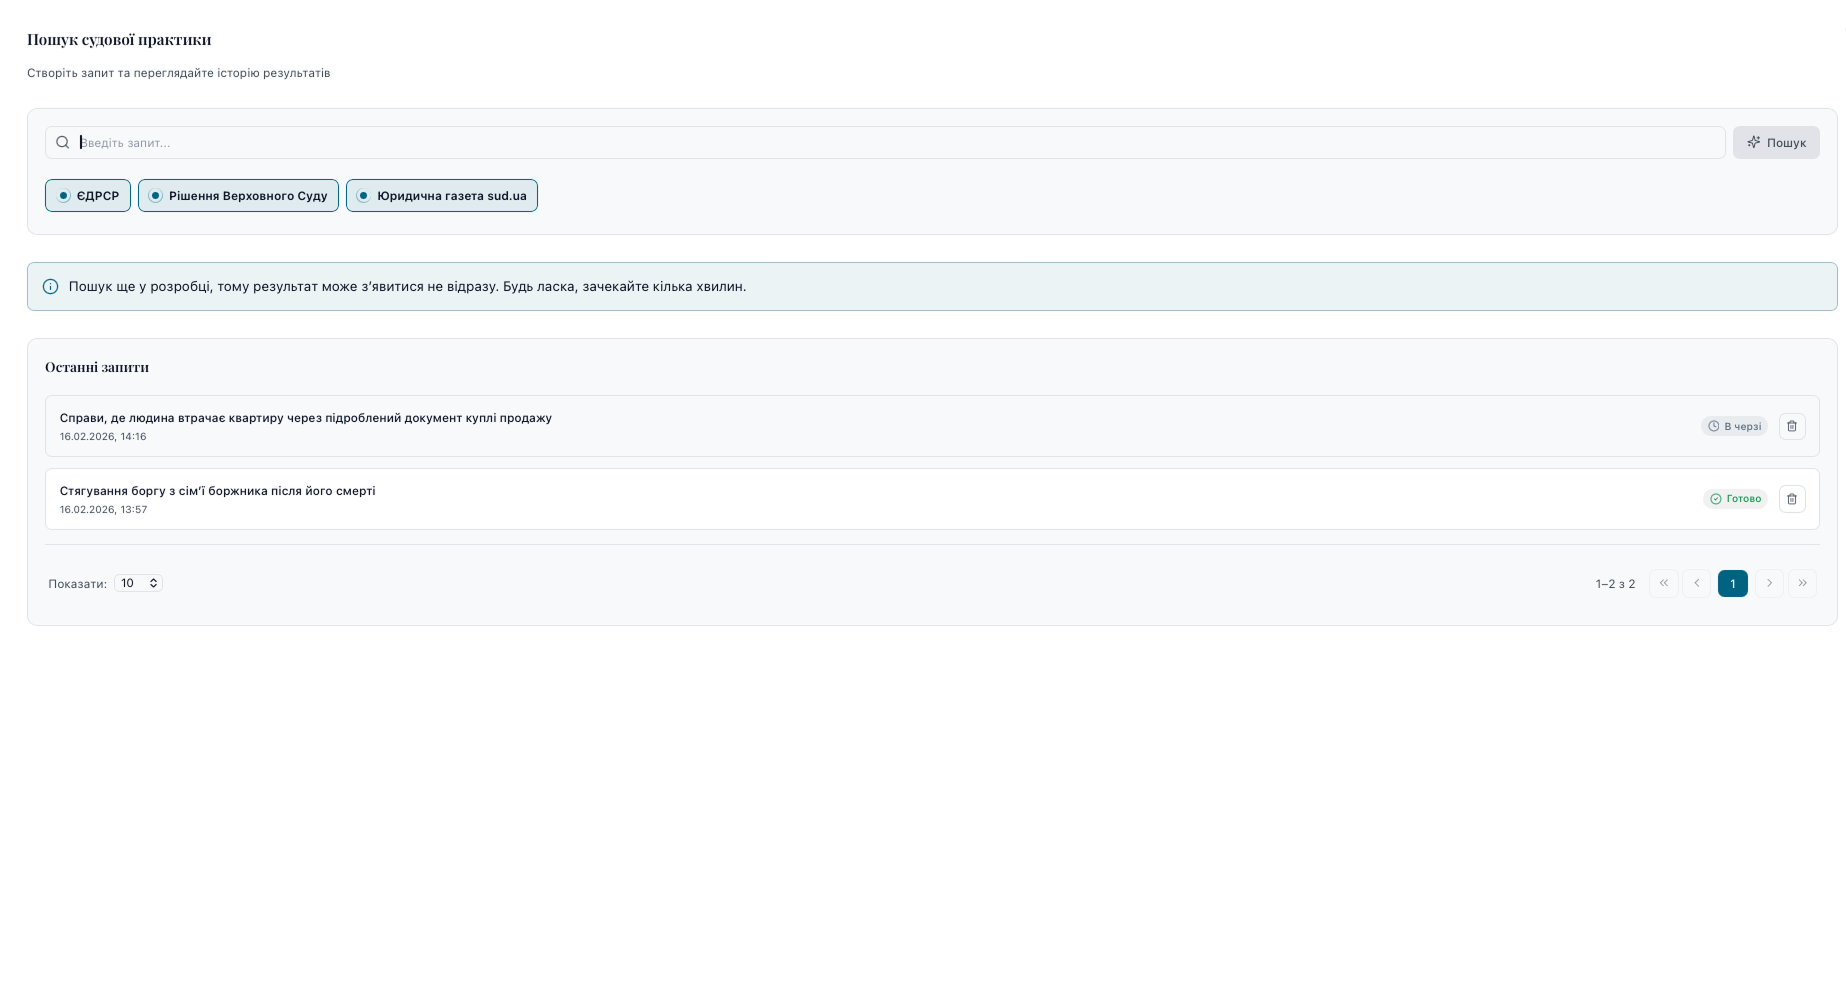Click the '1–2 з 2' results counter
1846x988 pixels.
(1616, 584)
